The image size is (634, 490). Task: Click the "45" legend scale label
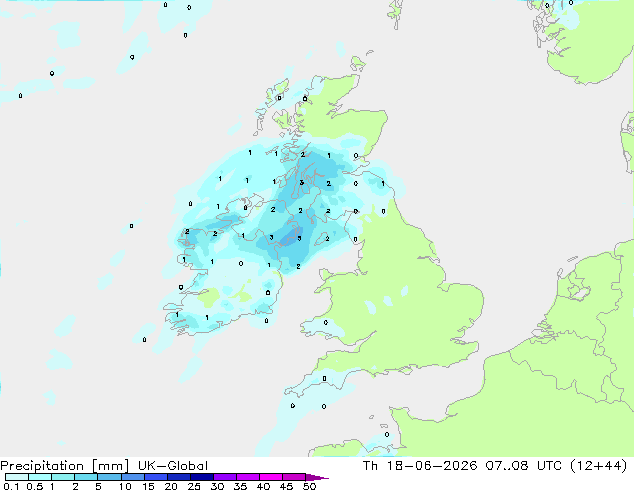[x=286, y=486]
